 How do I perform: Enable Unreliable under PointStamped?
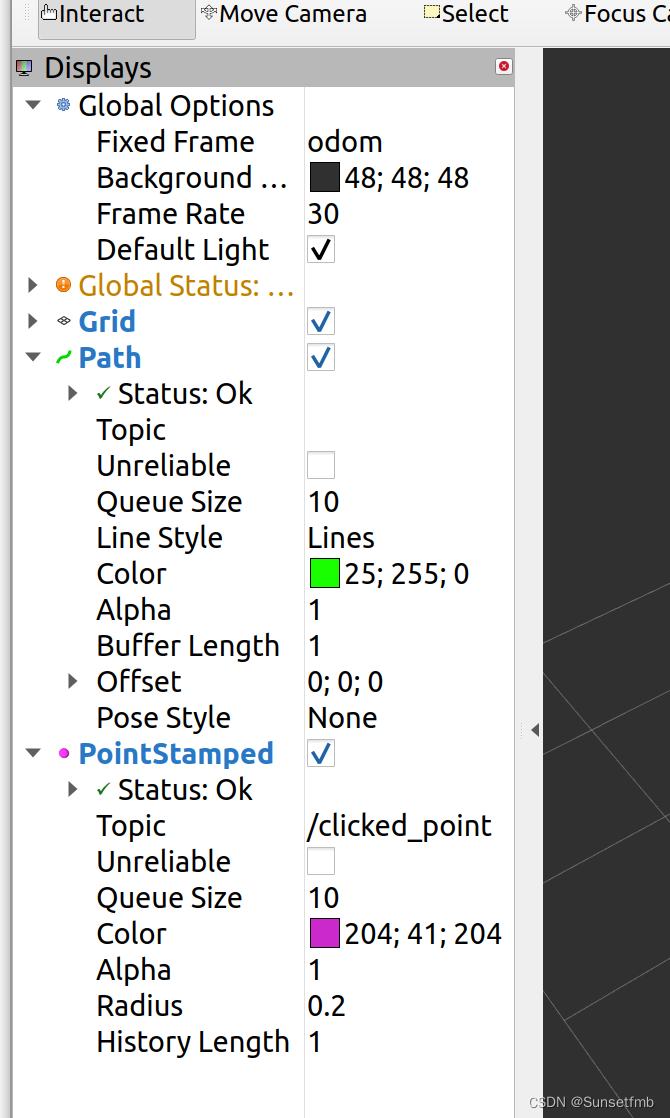tap(321, 861)
